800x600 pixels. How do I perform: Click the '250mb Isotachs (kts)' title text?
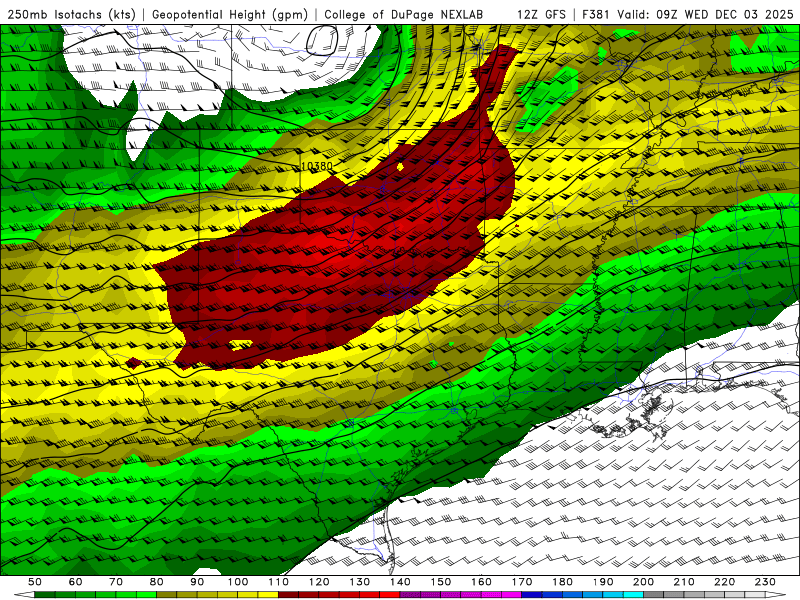(72, 15)
